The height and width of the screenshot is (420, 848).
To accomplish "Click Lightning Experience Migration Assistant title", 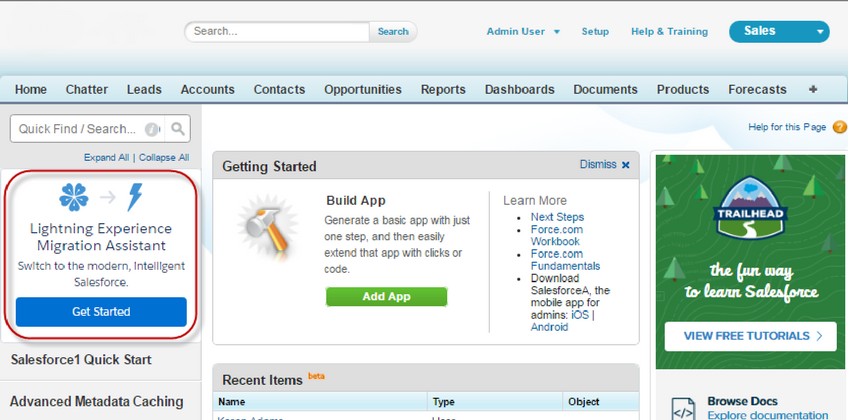I will [x=101, y=237].
